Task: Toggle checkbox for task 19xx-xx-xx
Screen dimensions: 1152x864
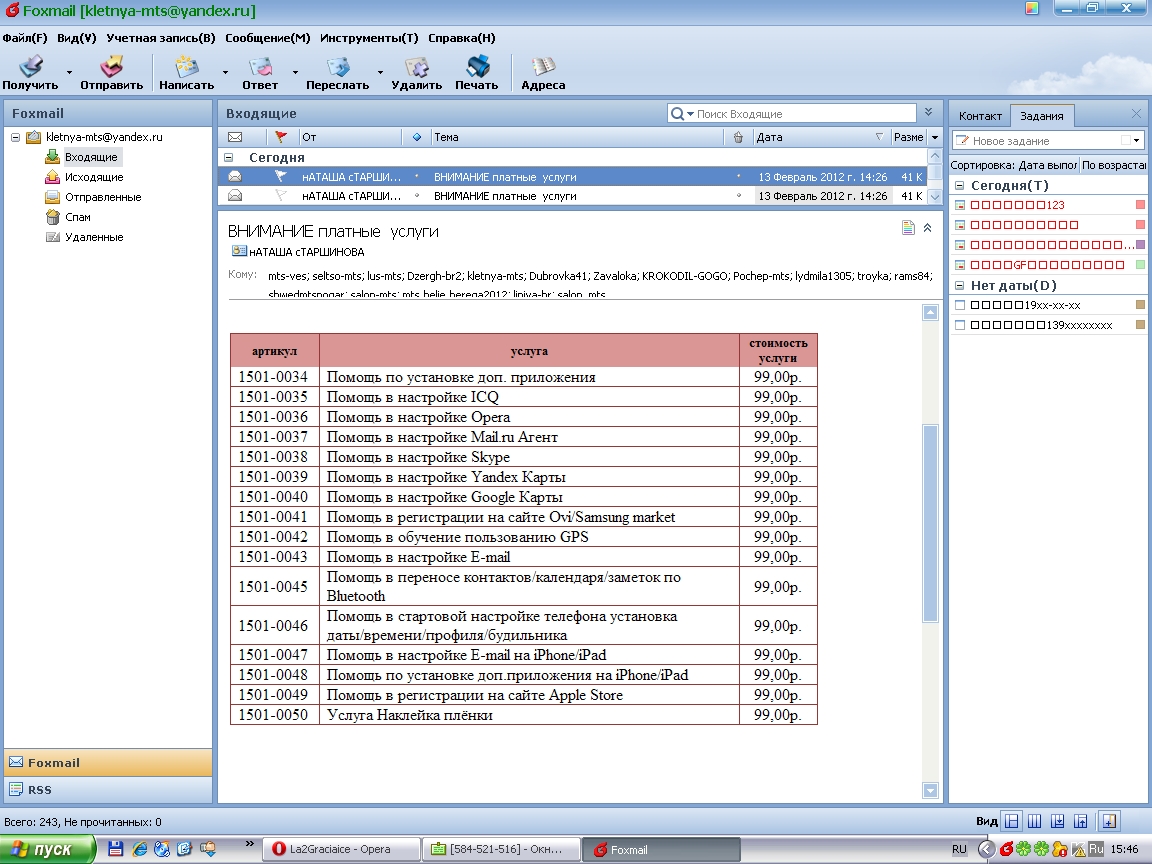Action: click(x=960, y=305)
